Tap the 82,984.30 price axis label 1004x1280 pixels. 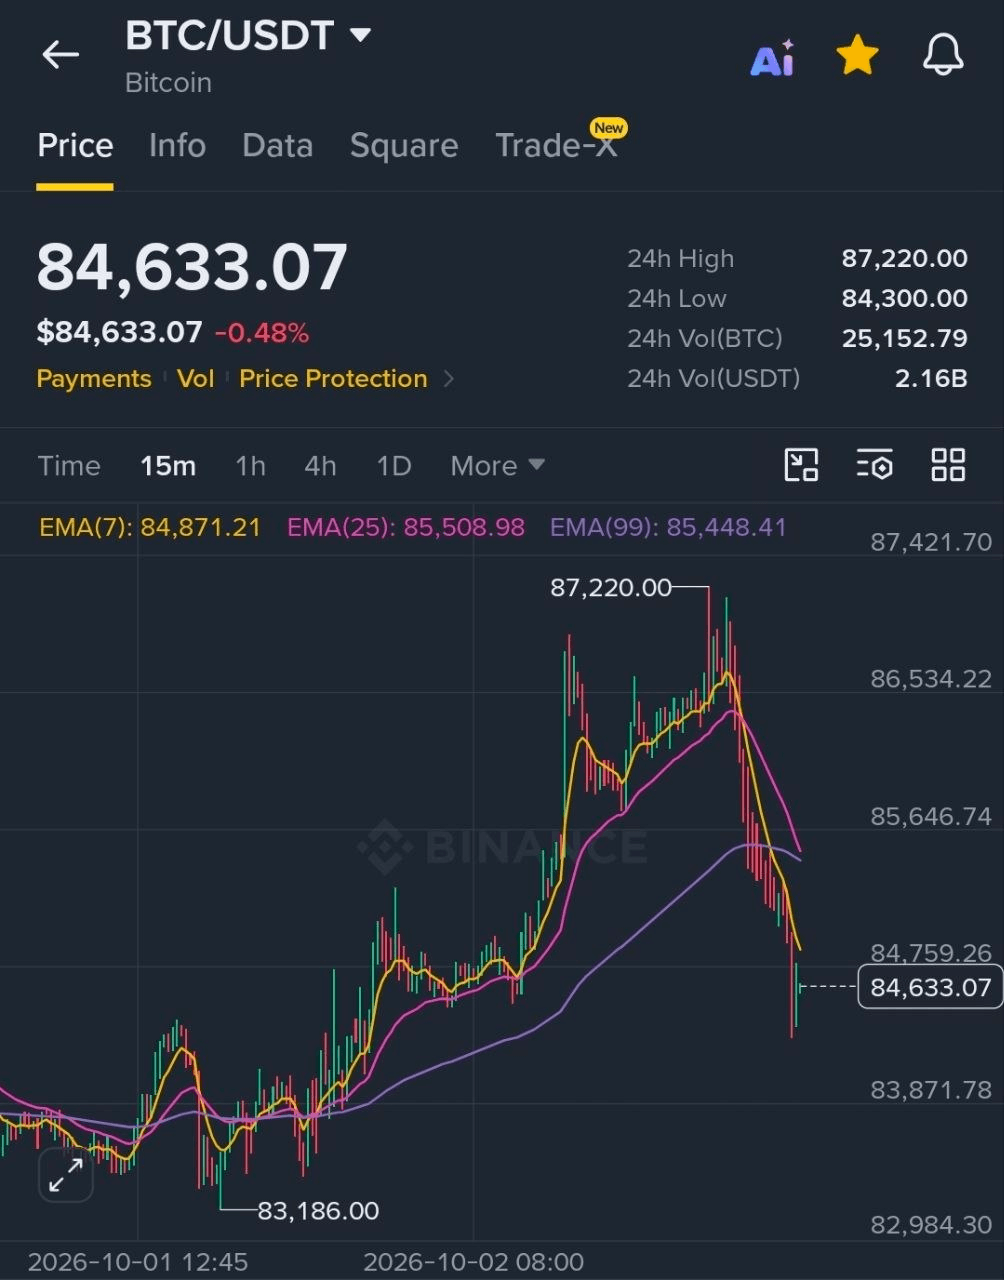931,1225
